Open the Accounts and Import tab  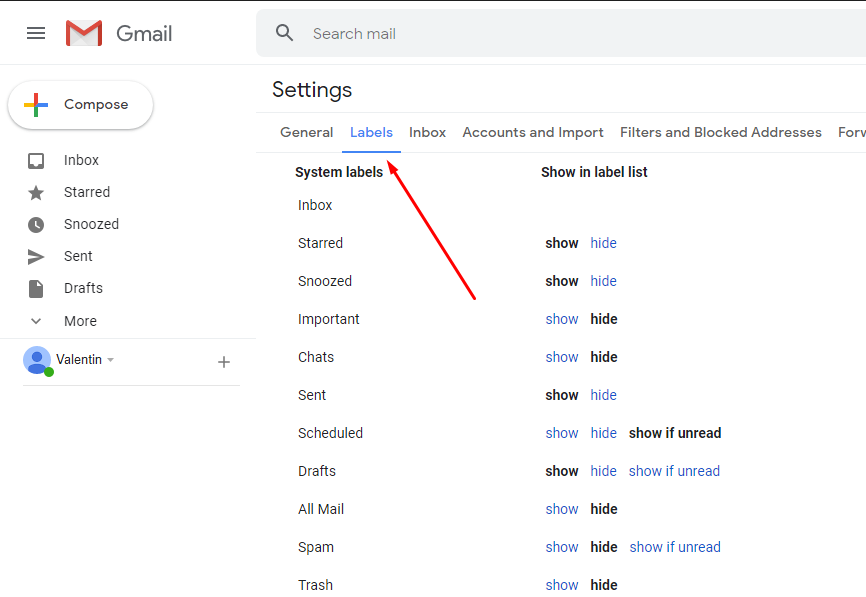533,132
